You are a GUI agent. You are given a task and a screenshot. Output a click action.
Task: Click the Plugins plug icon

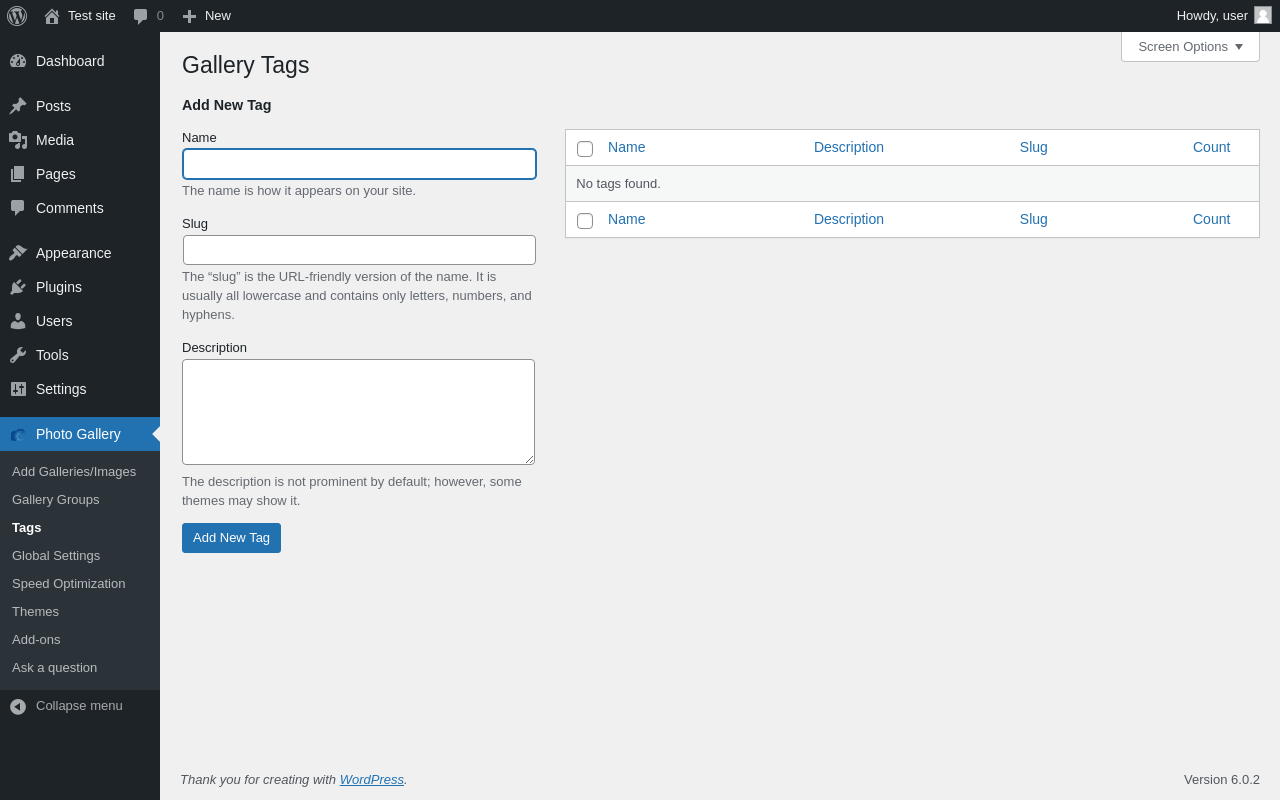[18, 287]
